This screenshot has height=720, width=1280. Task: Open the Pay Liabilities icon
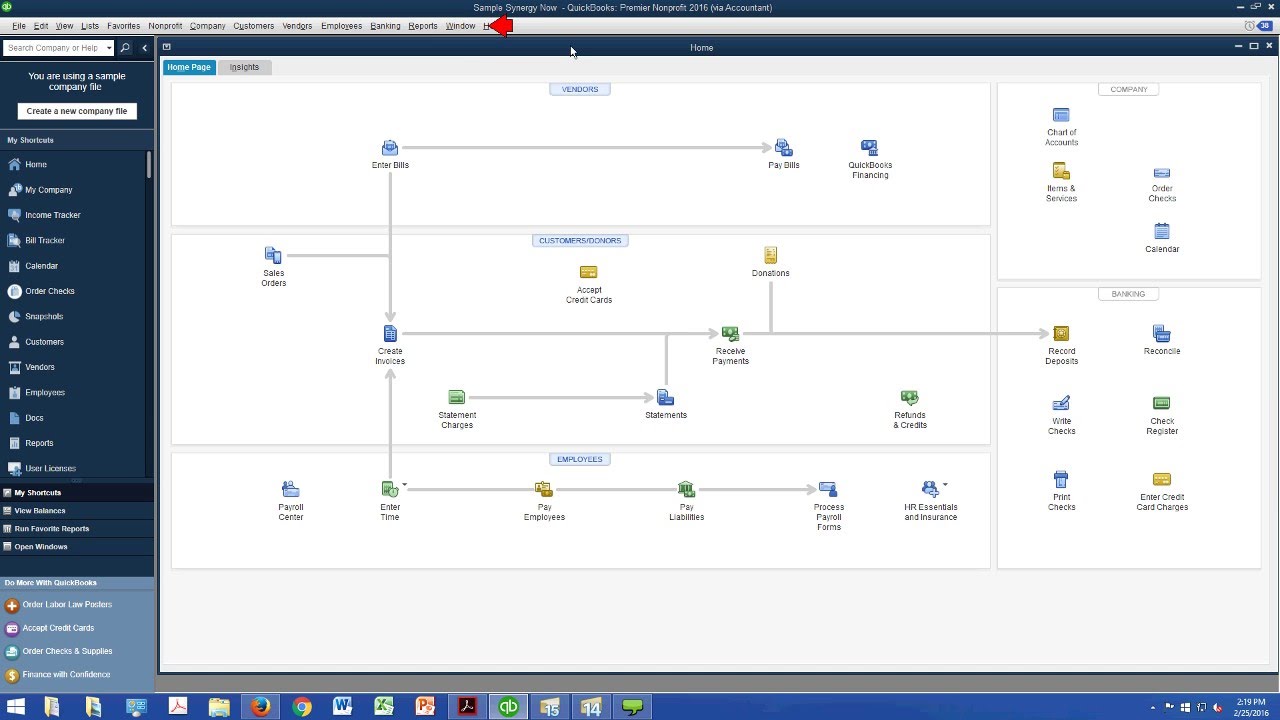coord(686,490)
